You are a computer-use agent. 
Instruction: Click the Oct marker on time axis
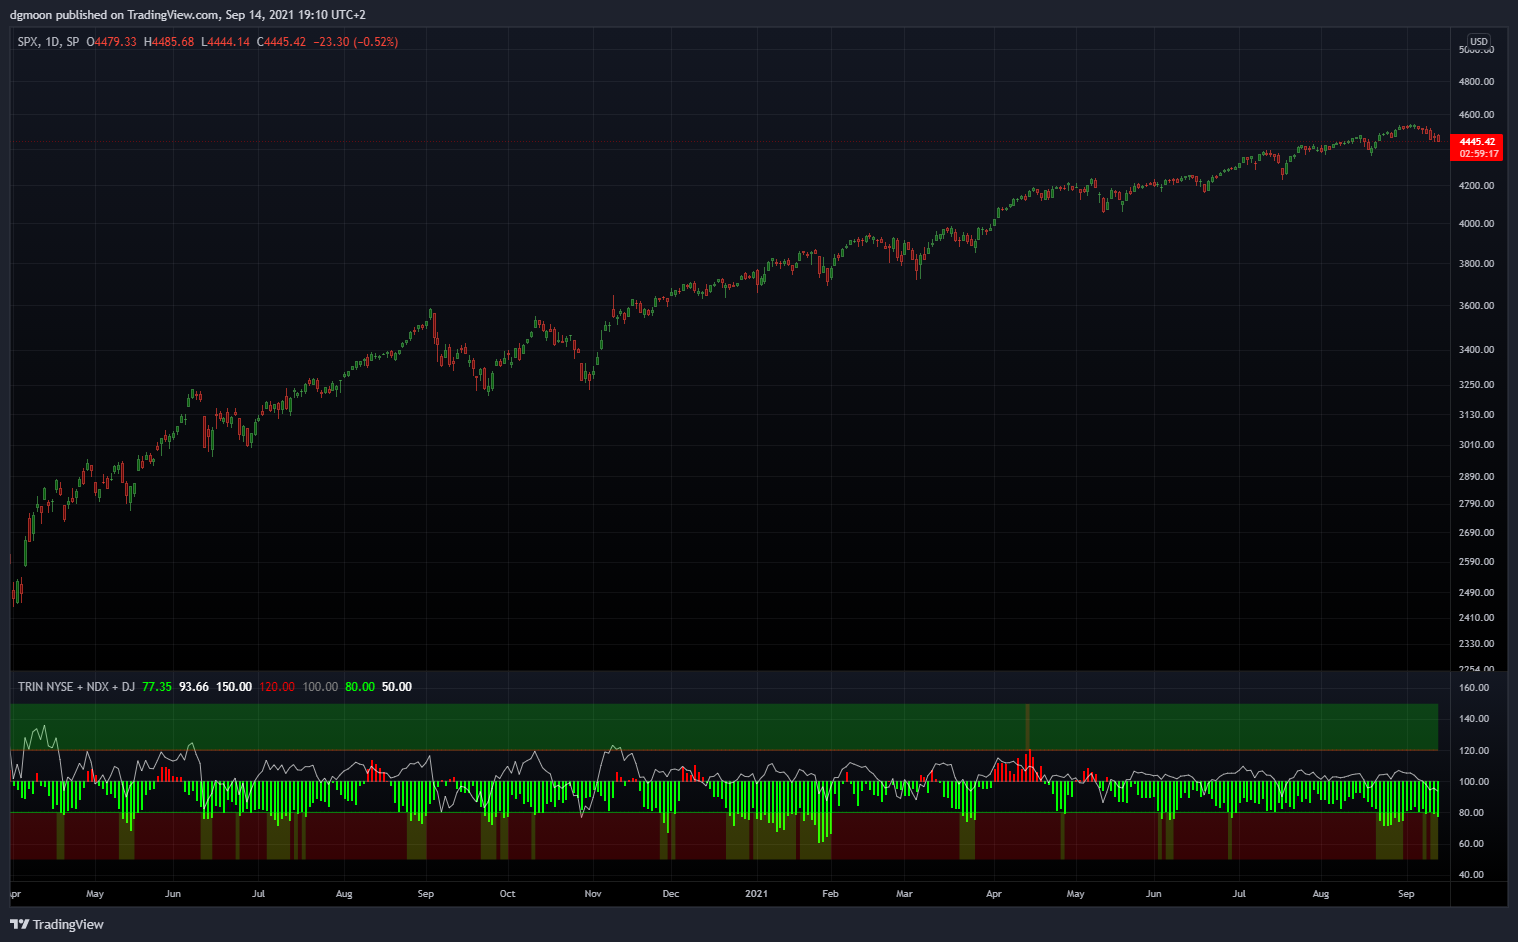507,894
